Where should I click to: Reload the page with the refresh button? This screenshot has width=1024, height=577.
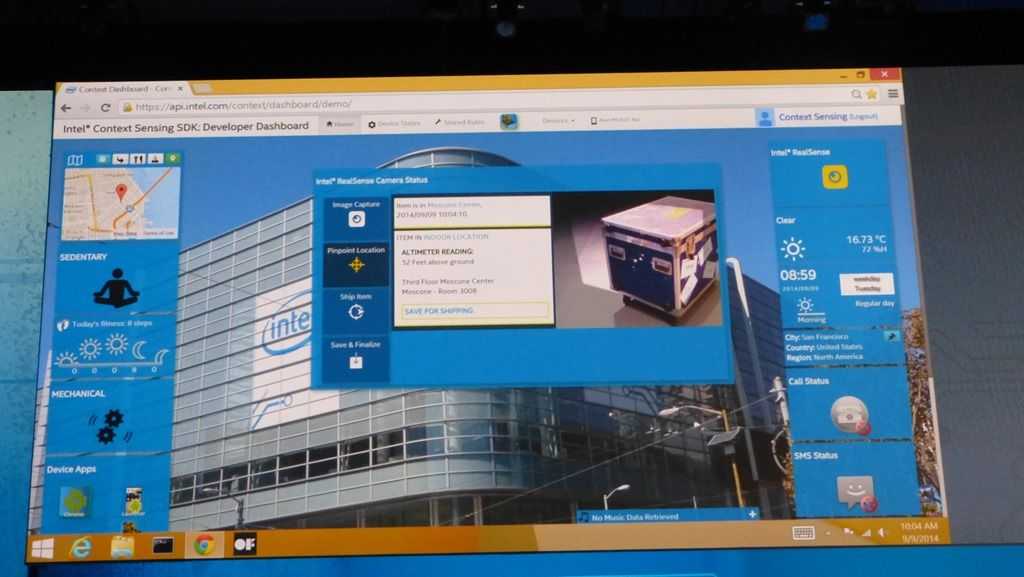click(x=105, y=107)
